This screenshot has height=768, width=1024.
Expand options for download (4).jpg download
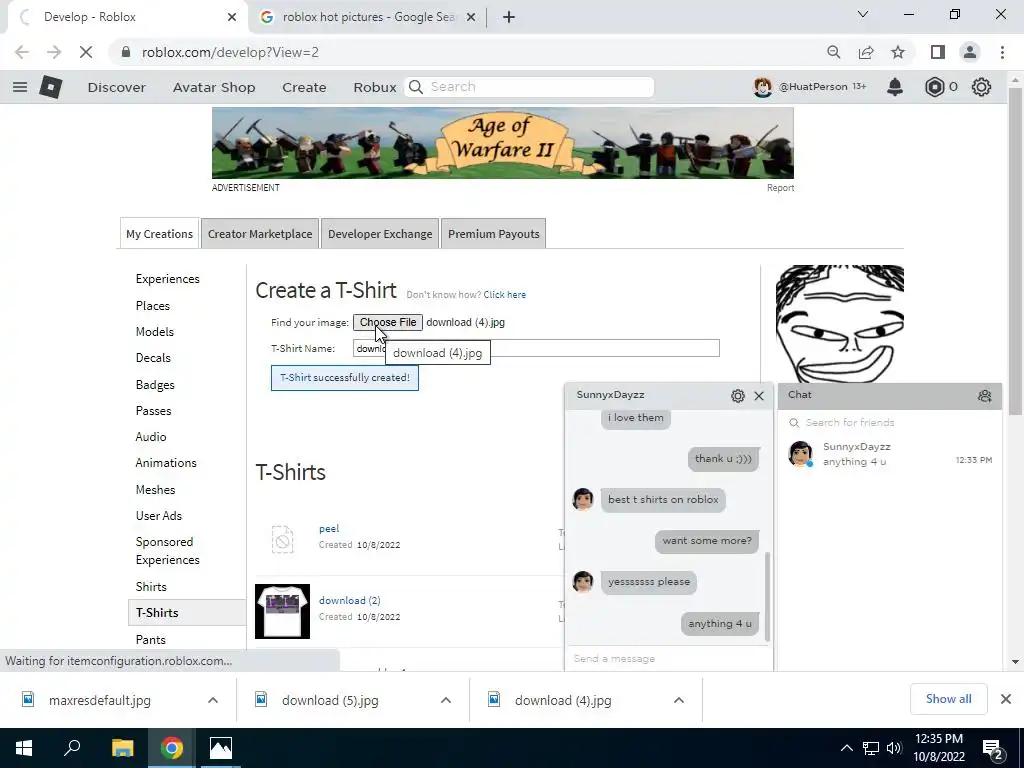[679, 700]
